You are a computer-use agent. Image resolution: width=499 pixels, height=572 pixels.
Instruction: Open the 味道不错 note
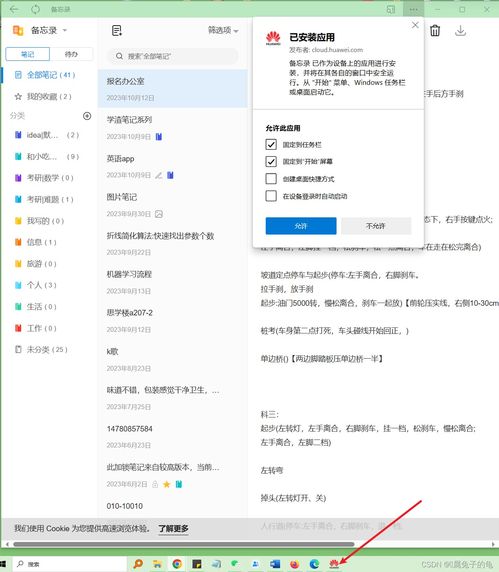coord(172,398)
